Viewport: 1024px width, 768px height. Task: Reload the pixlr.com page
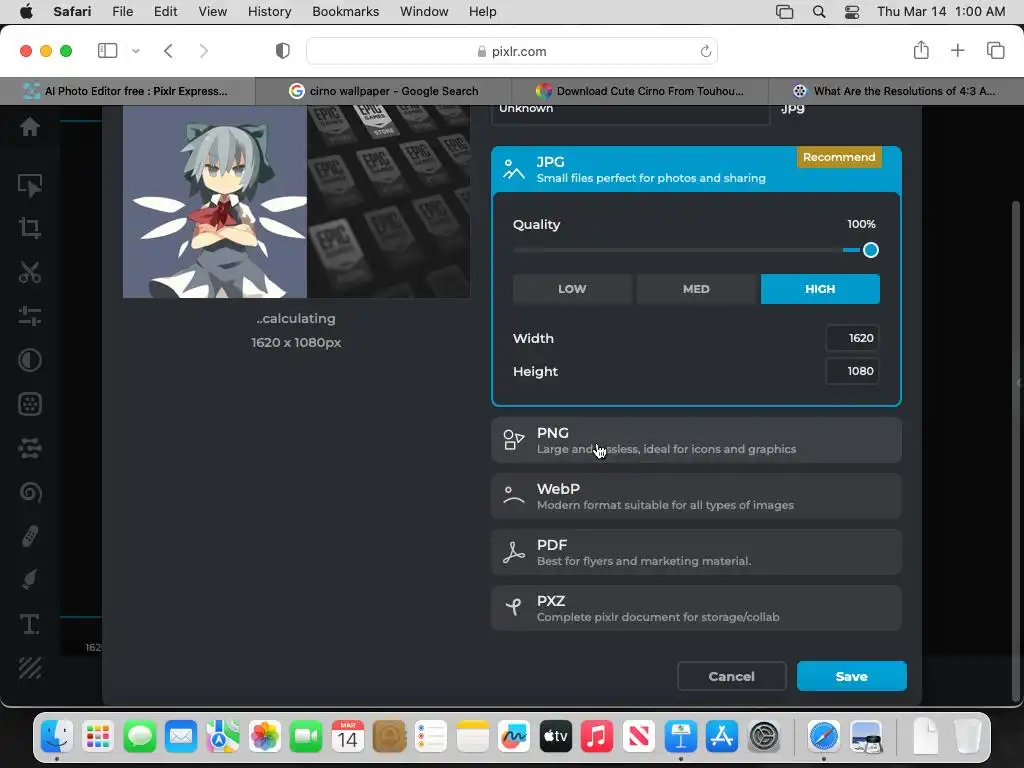705,51
